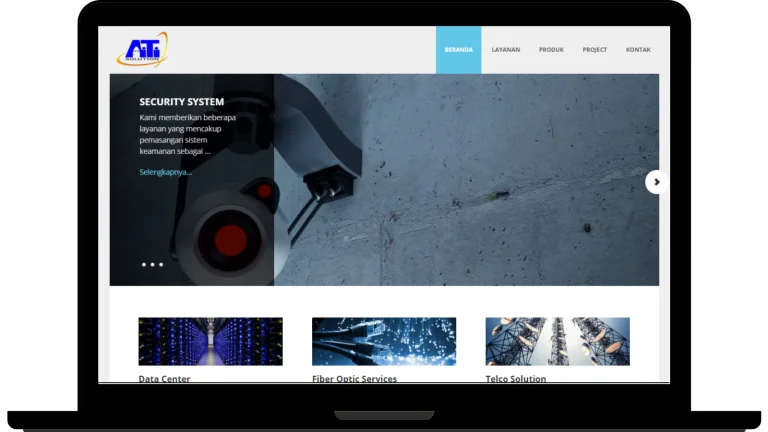
Task: Open the Kontak page
Action: [638, 50]
